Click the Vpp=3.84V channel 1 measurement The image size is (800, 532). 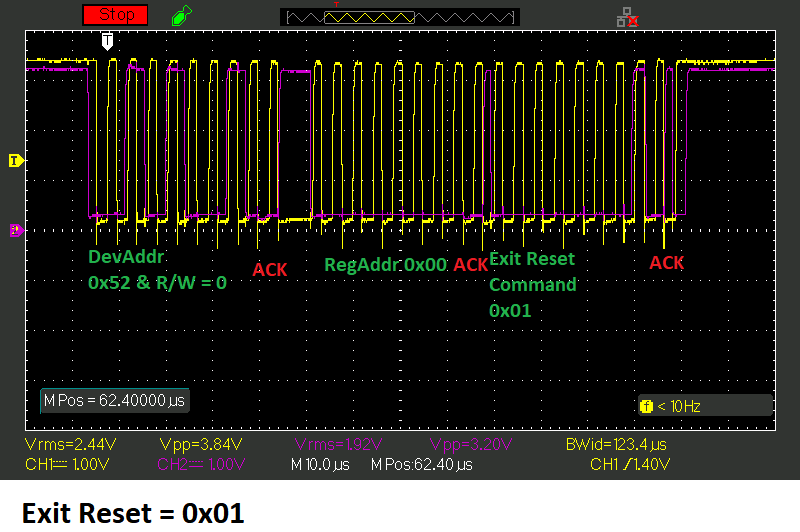201,444
